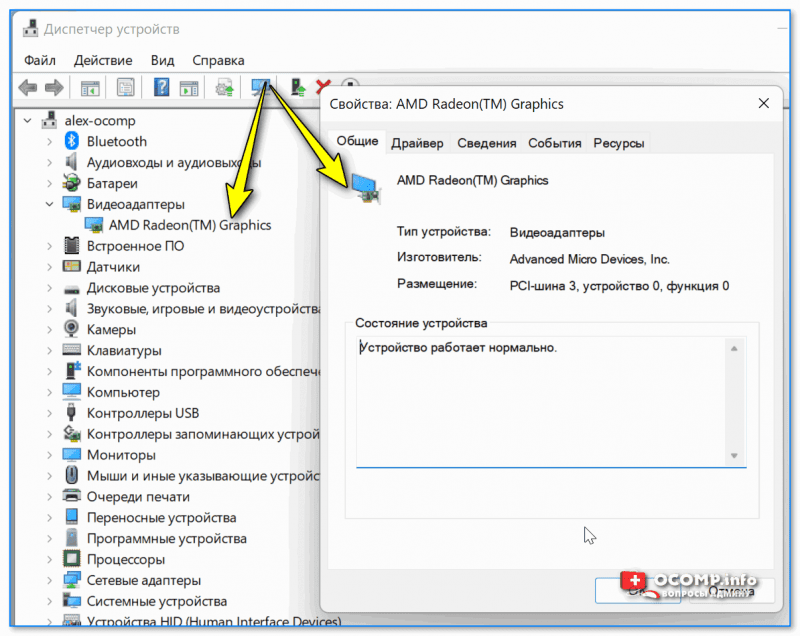Switch to the Сведения tab

[486, 143]
